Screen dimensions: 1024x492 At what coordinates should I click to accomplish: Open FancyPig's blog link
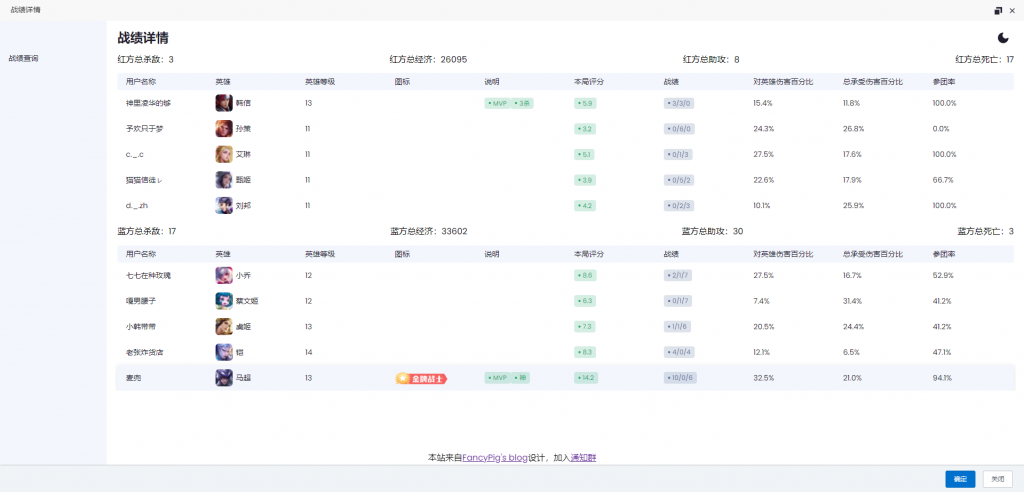494,458
